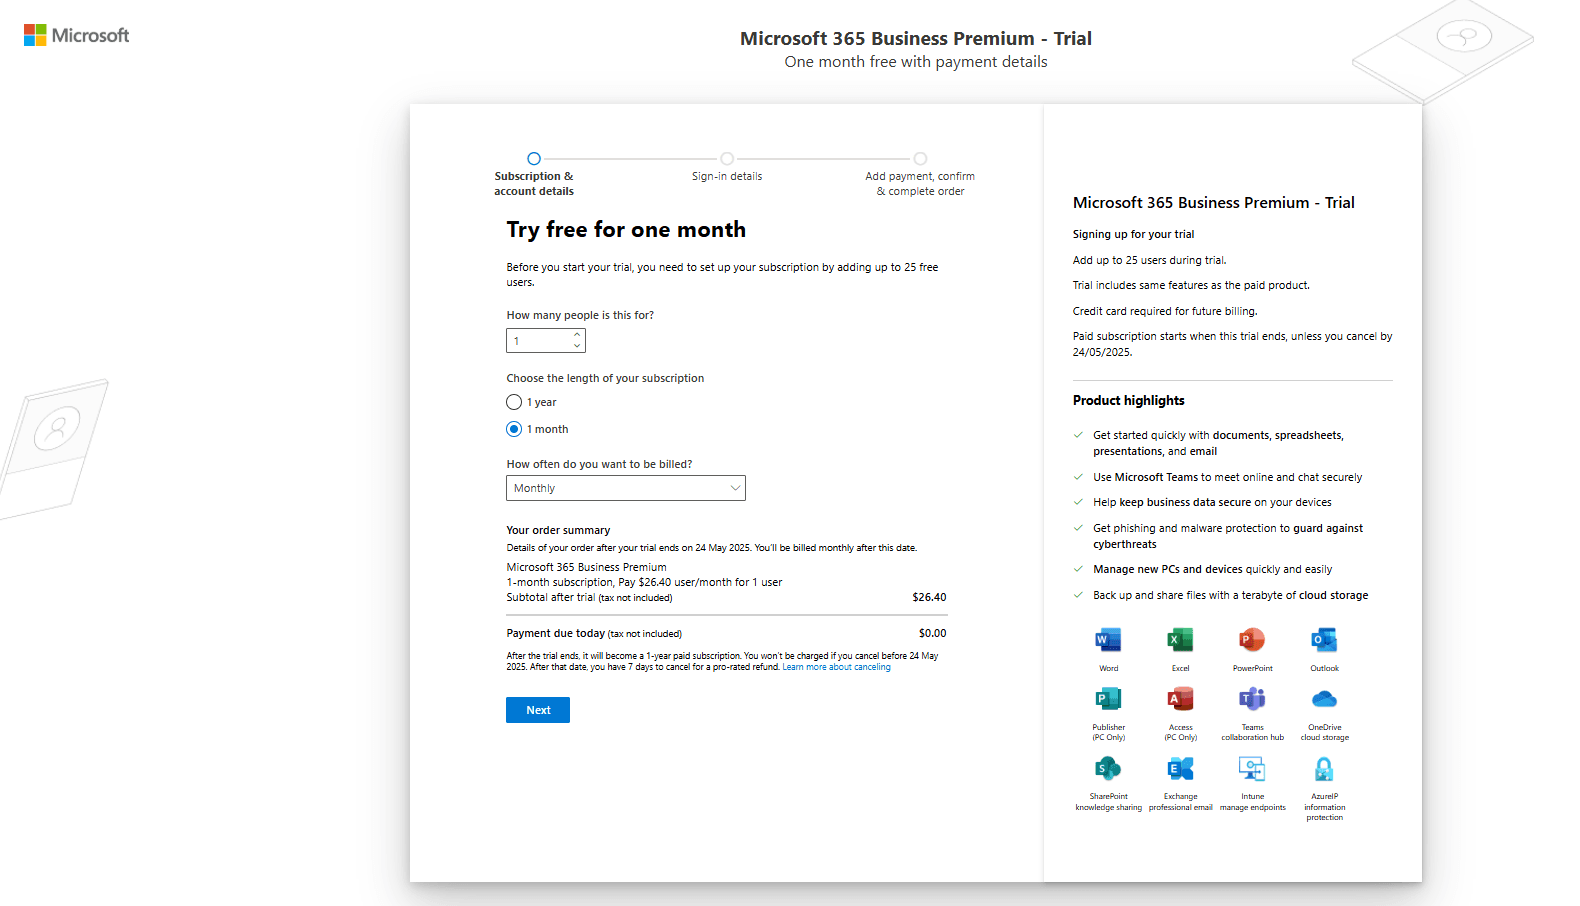The height and width of the screenshot is (906, 1580).
Task: Click the PowerPoint app icon
Action: (x=1252, y=640)
